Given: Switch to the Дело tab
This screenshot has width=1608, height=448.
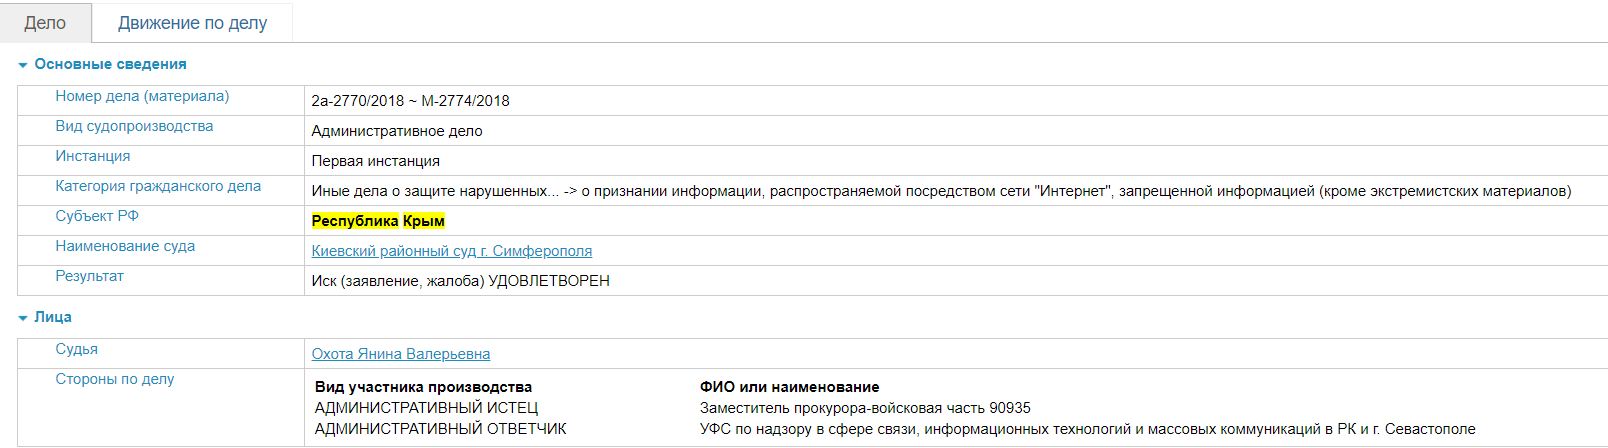Looking at the screenshot, I should [x=45, y=23].
